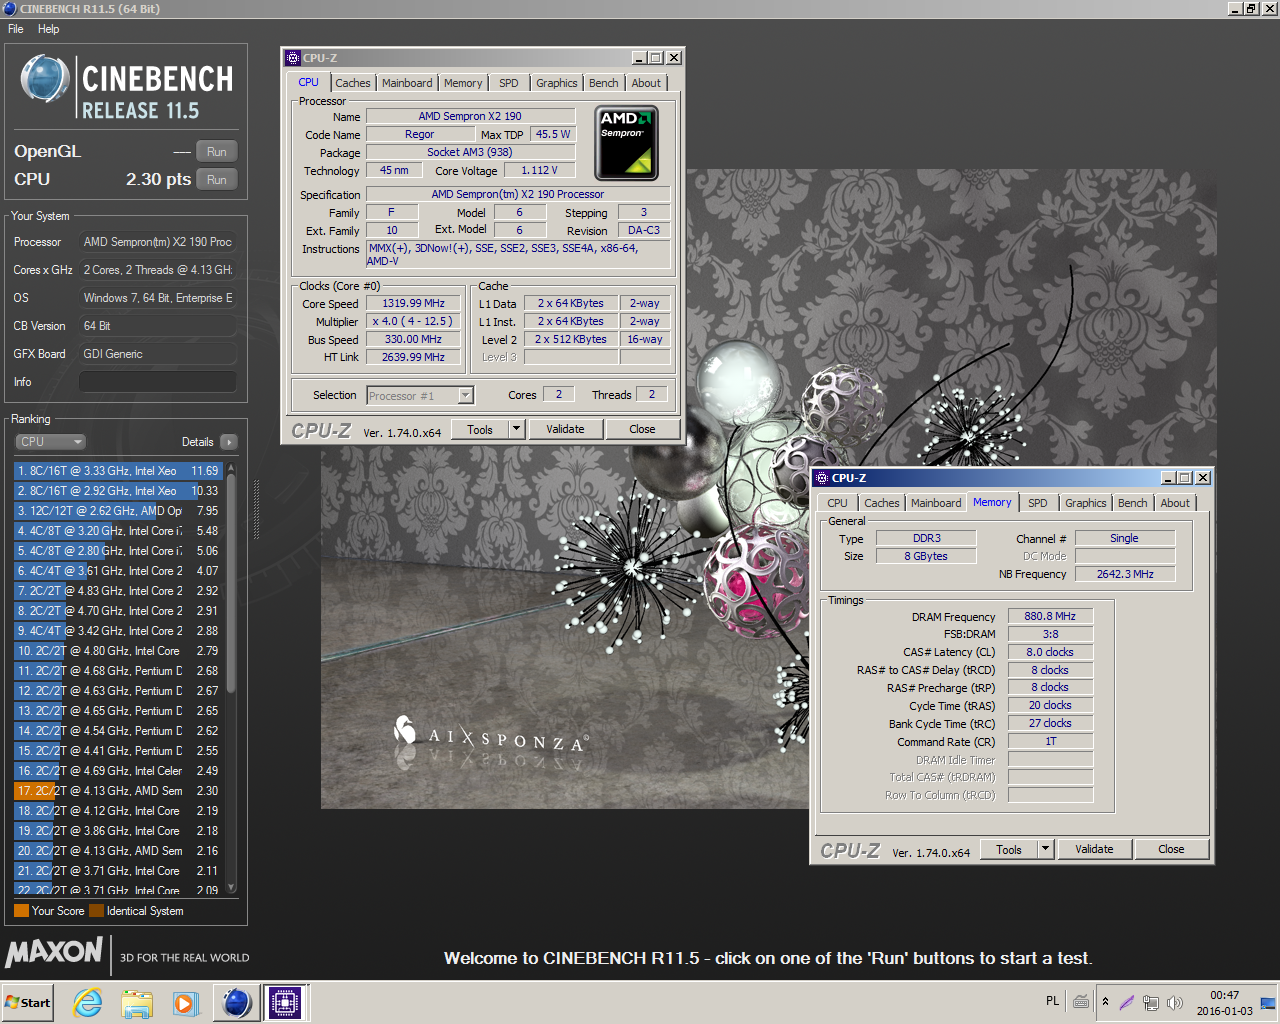Click the show desktop monitor icon
The width and height of the screenshot is (1280, 1024).
pos(1268,1002)
